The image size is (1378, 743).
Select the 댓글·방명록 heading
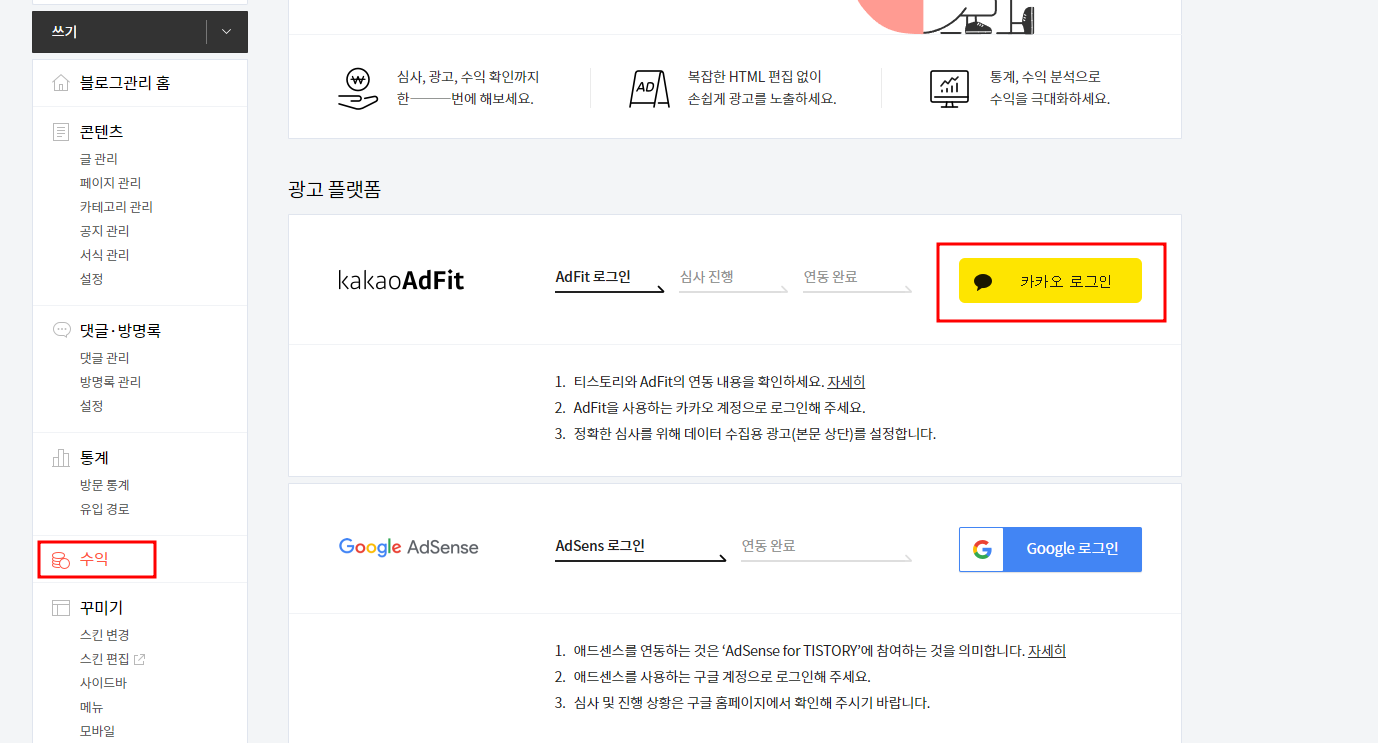pyautogui.click(x=120, y=330)
